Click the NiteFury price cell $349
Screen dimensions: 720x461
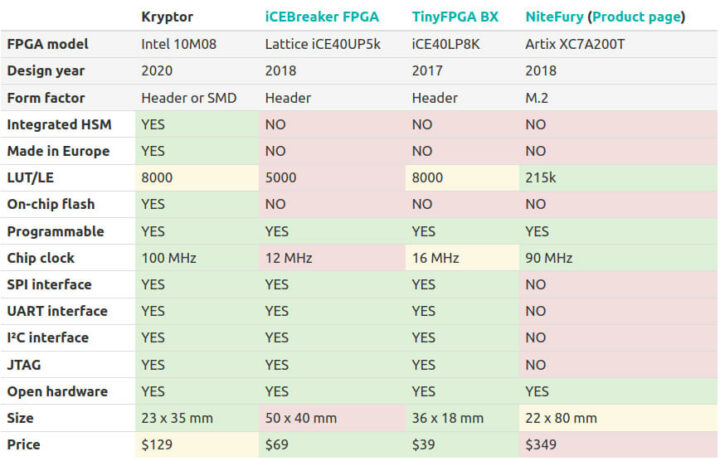[618, 444]
